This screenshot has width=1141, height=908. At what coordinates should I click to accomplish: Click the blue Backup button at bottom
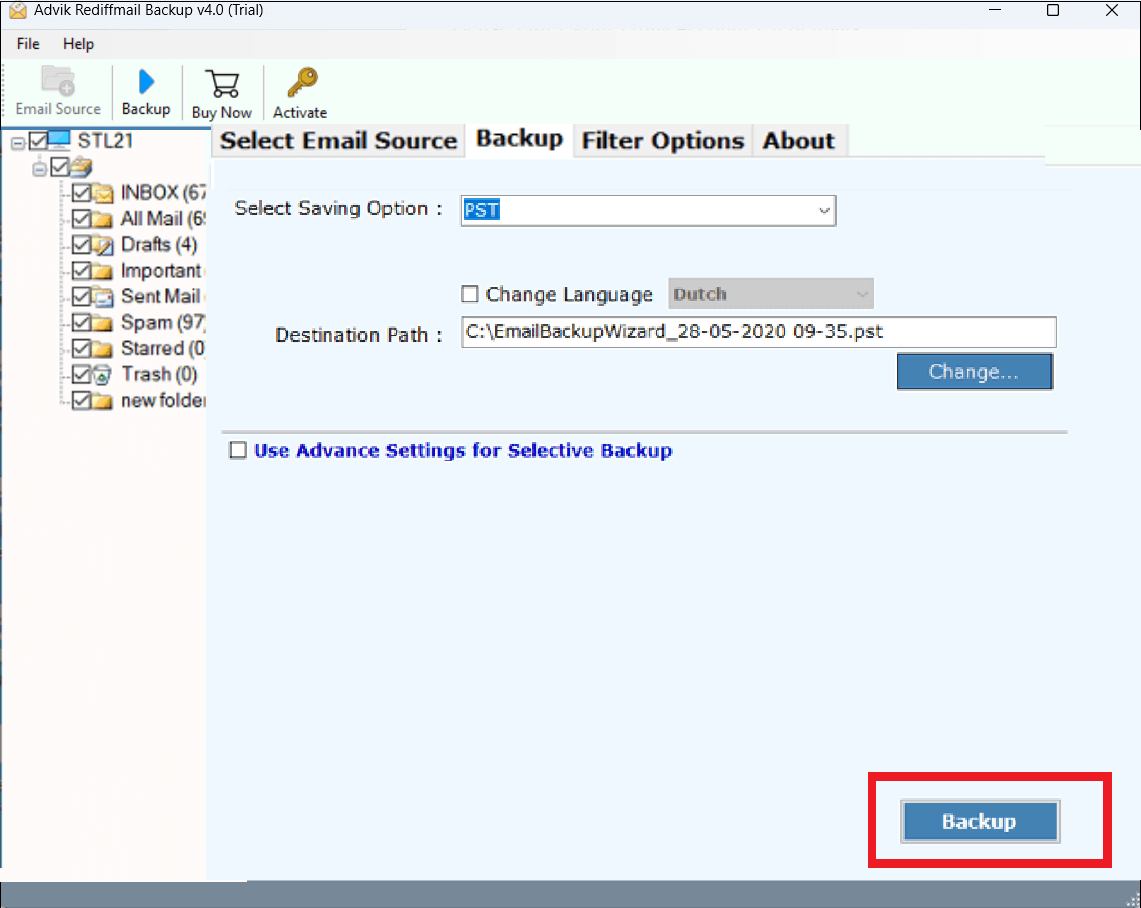979,821
